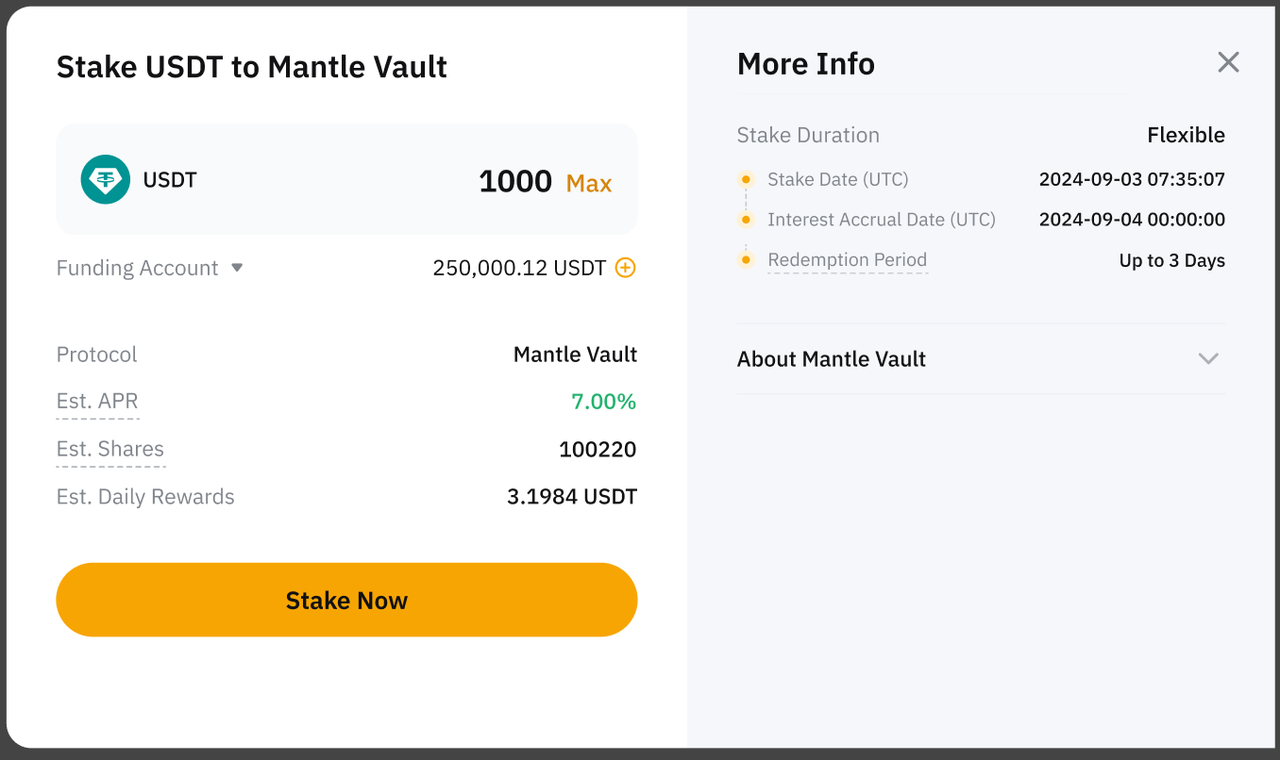Open the Est. APR tooltip
The height and width of the screenshot is (760, 1280).
tap(97, 401)
